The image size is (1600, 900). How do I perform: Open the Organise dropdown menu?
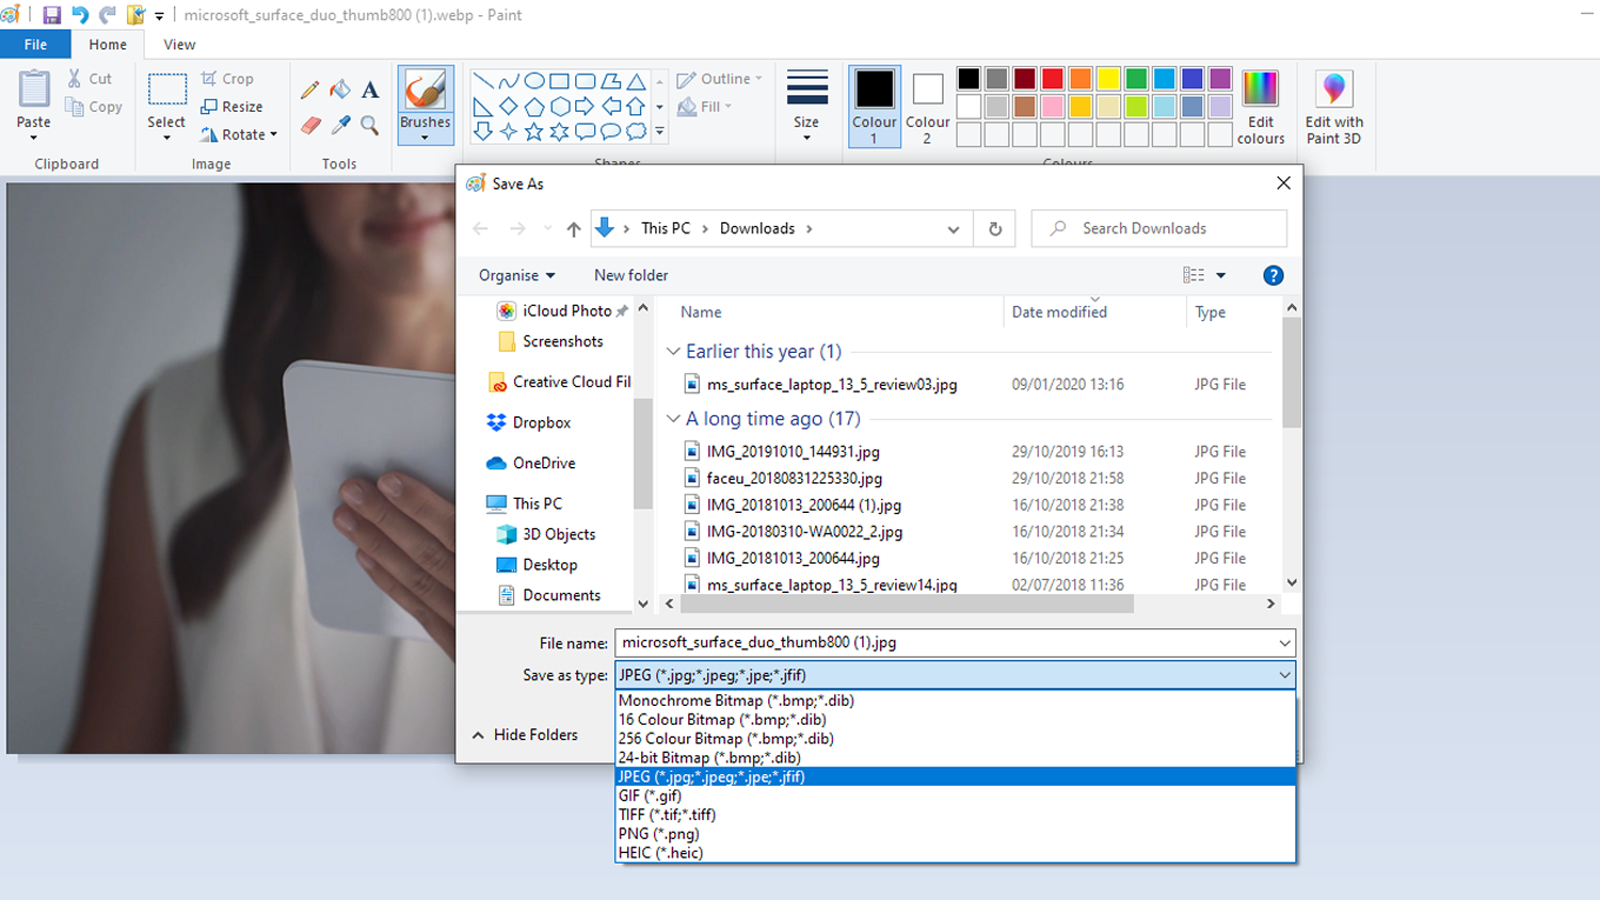point(516,275)
